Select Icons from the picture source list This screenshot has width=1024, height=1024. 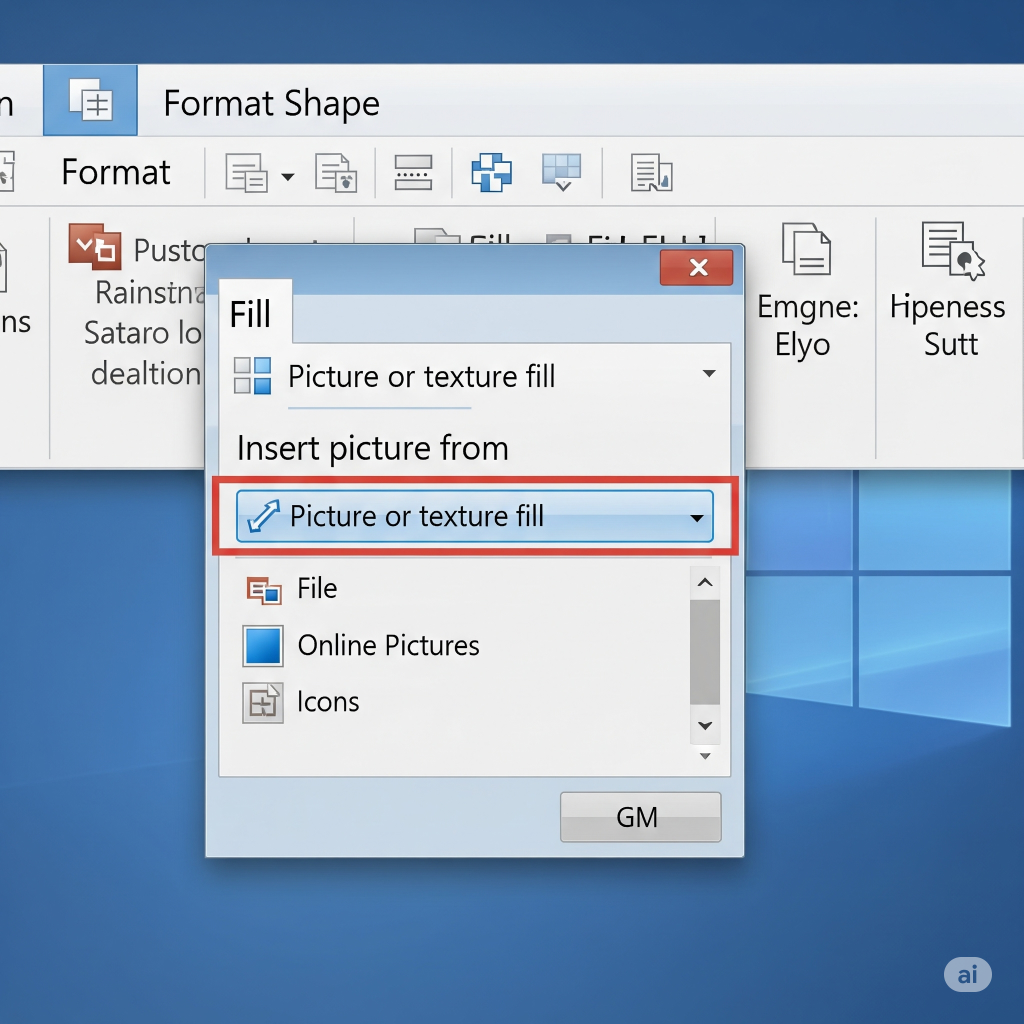pos(328,702)
